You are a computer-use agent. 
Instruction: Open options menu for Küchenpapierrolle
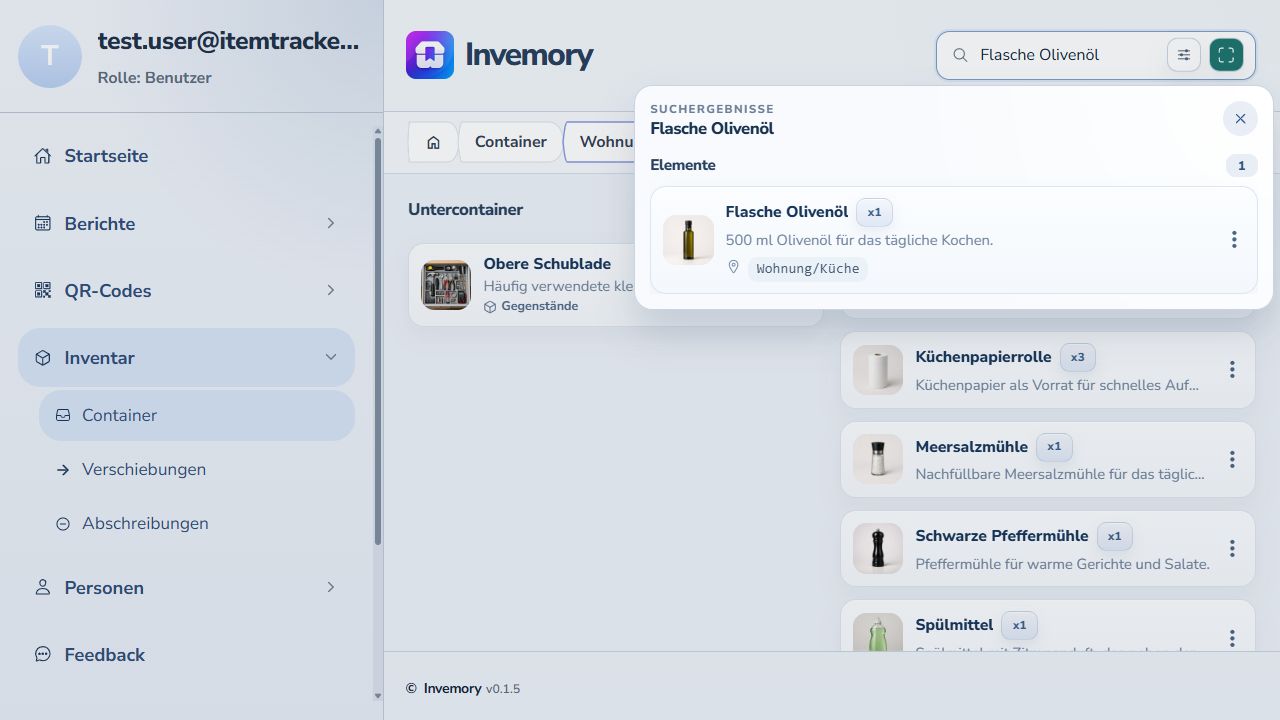click(1232, 370)
